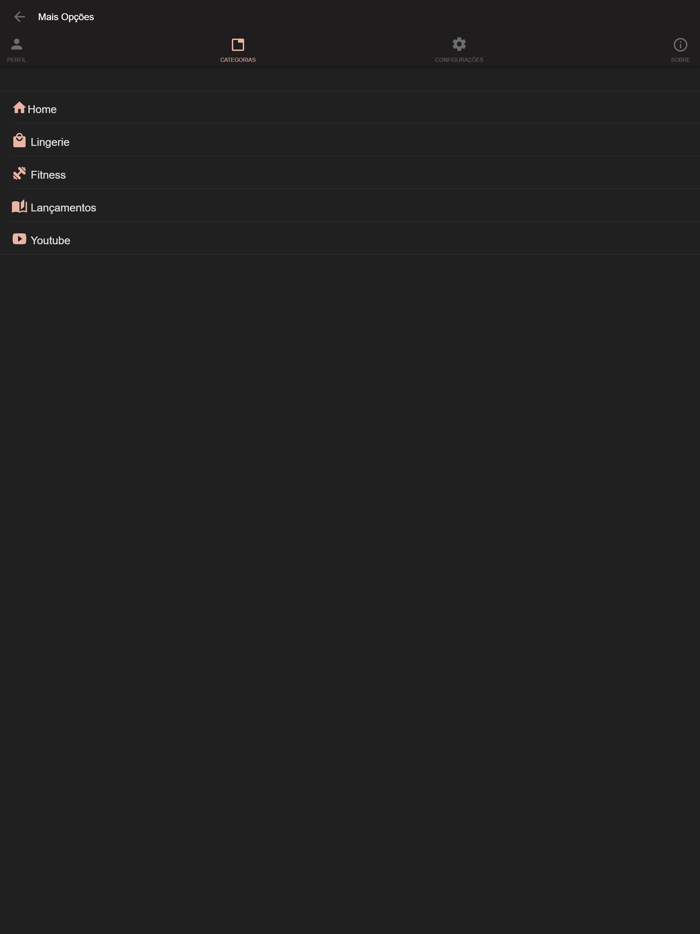
Task: Open the SOBRE tab label
Action: (680, 60)
